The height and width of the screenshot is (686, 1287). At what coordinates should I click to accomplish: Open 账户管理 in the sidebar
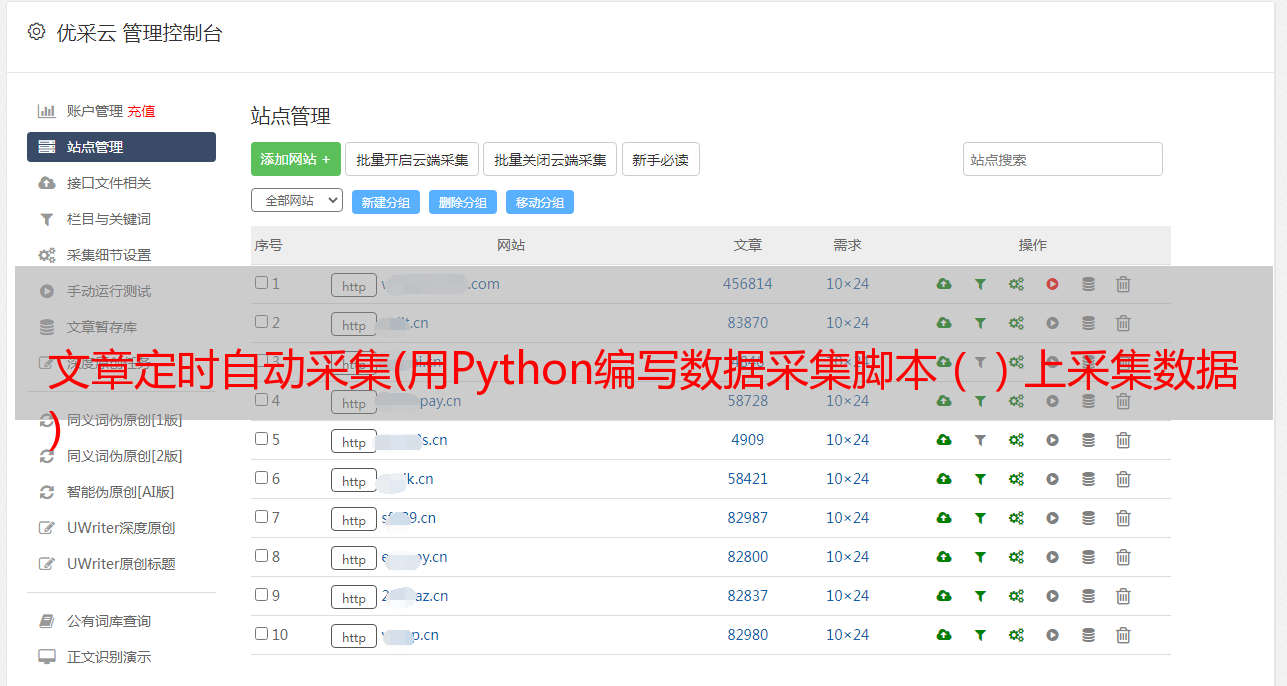coord(95,111)
